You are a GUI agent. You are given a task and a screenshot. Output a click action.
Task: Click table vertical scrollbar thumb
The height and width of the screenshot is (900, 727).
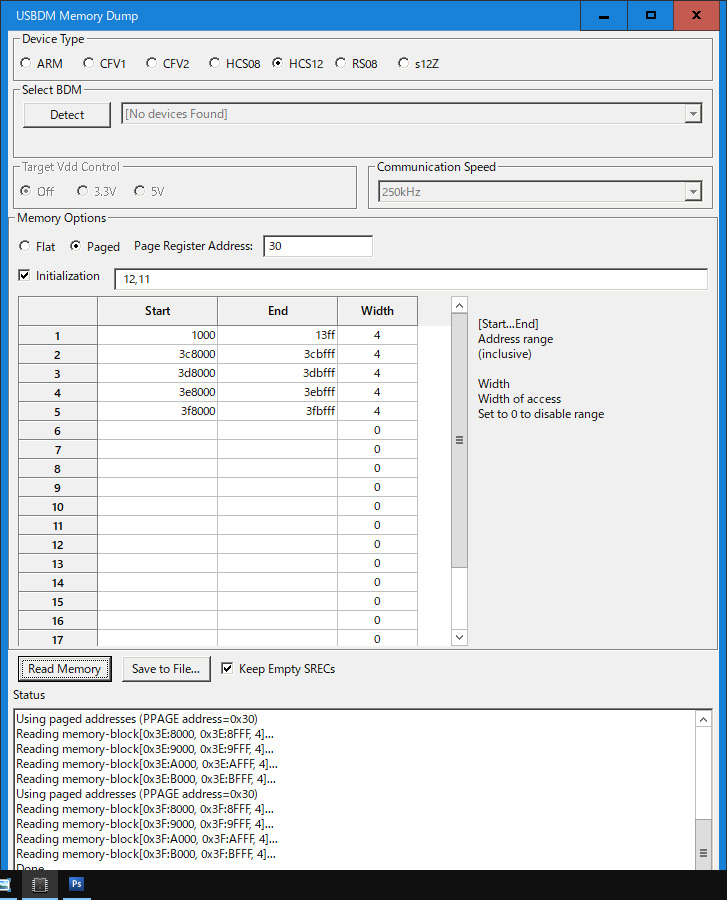460,440
